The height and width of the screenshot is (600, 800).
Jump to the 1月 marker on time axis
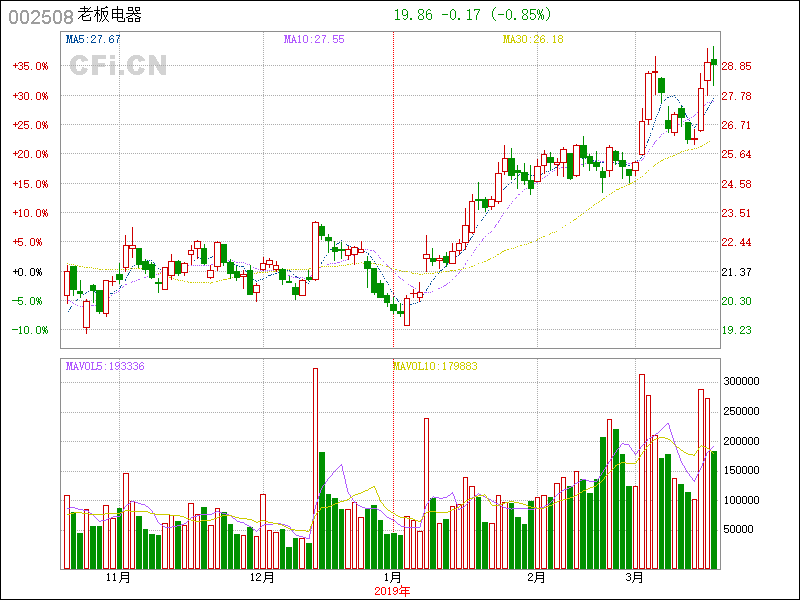[393, 578]
